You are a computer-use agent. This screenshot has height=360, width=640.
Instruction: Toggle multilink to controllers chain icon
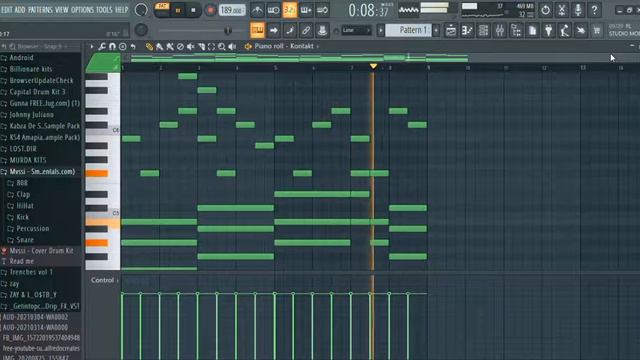306,30
